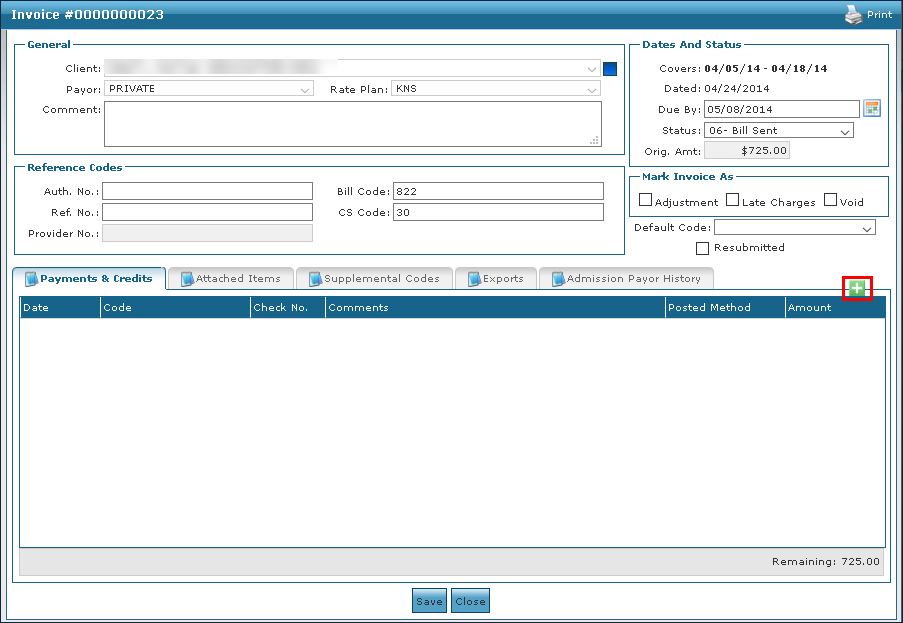Screen dimensions: 903x623
Task: Click the Admission Payor History tab icon
Action: (x=558, y=279)
